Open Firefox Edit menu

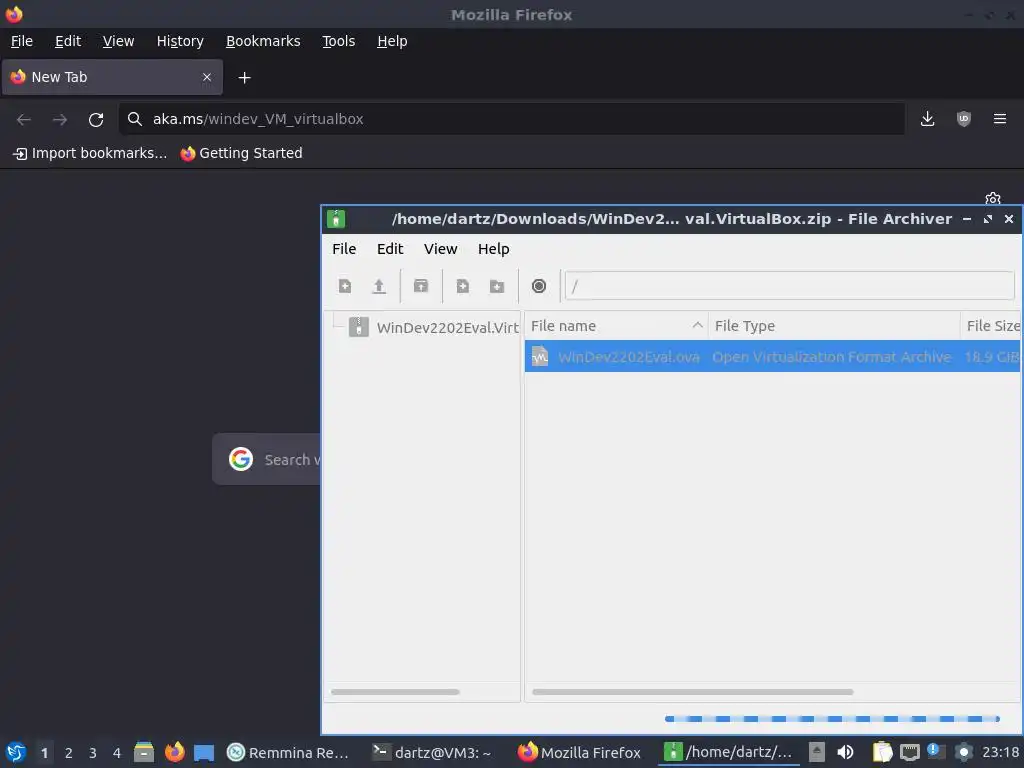[x=68, y=41]
